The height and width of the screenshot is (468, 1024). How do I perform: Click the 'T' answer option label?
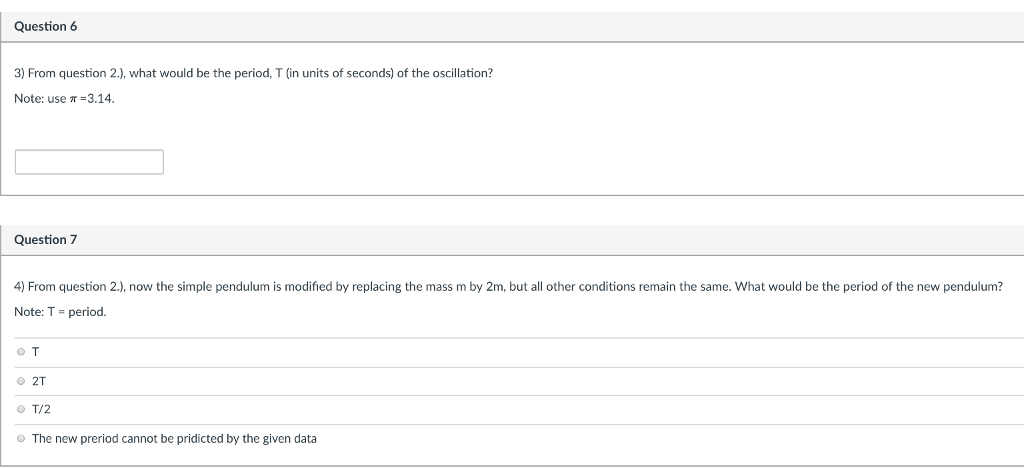pyautogui.click(x=36, y=352)
